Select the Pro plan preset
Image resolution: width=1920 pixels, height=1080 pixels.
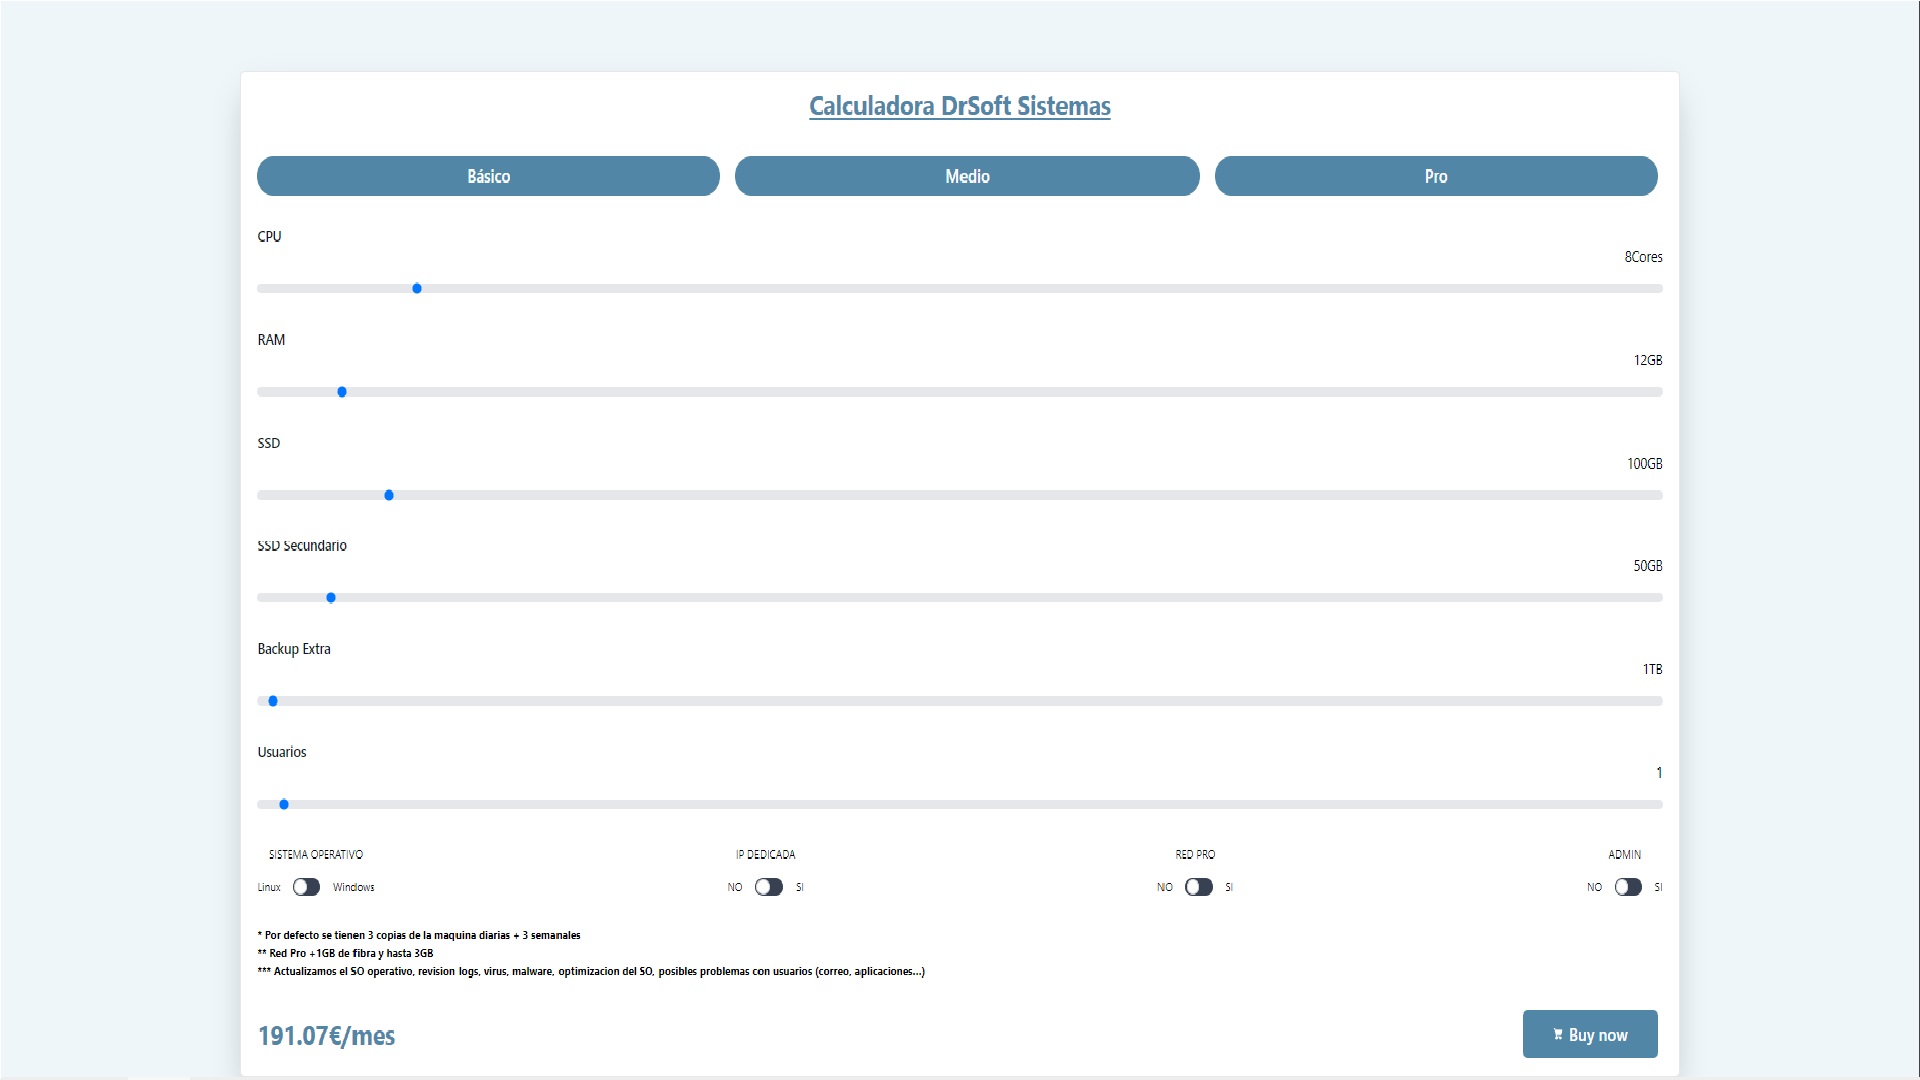tap(1435, 176)
